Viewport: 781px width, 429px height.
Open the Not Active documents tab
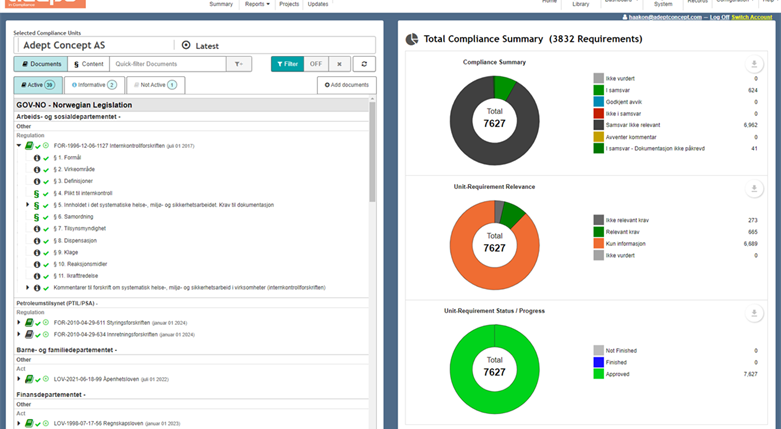pos(156,85)
